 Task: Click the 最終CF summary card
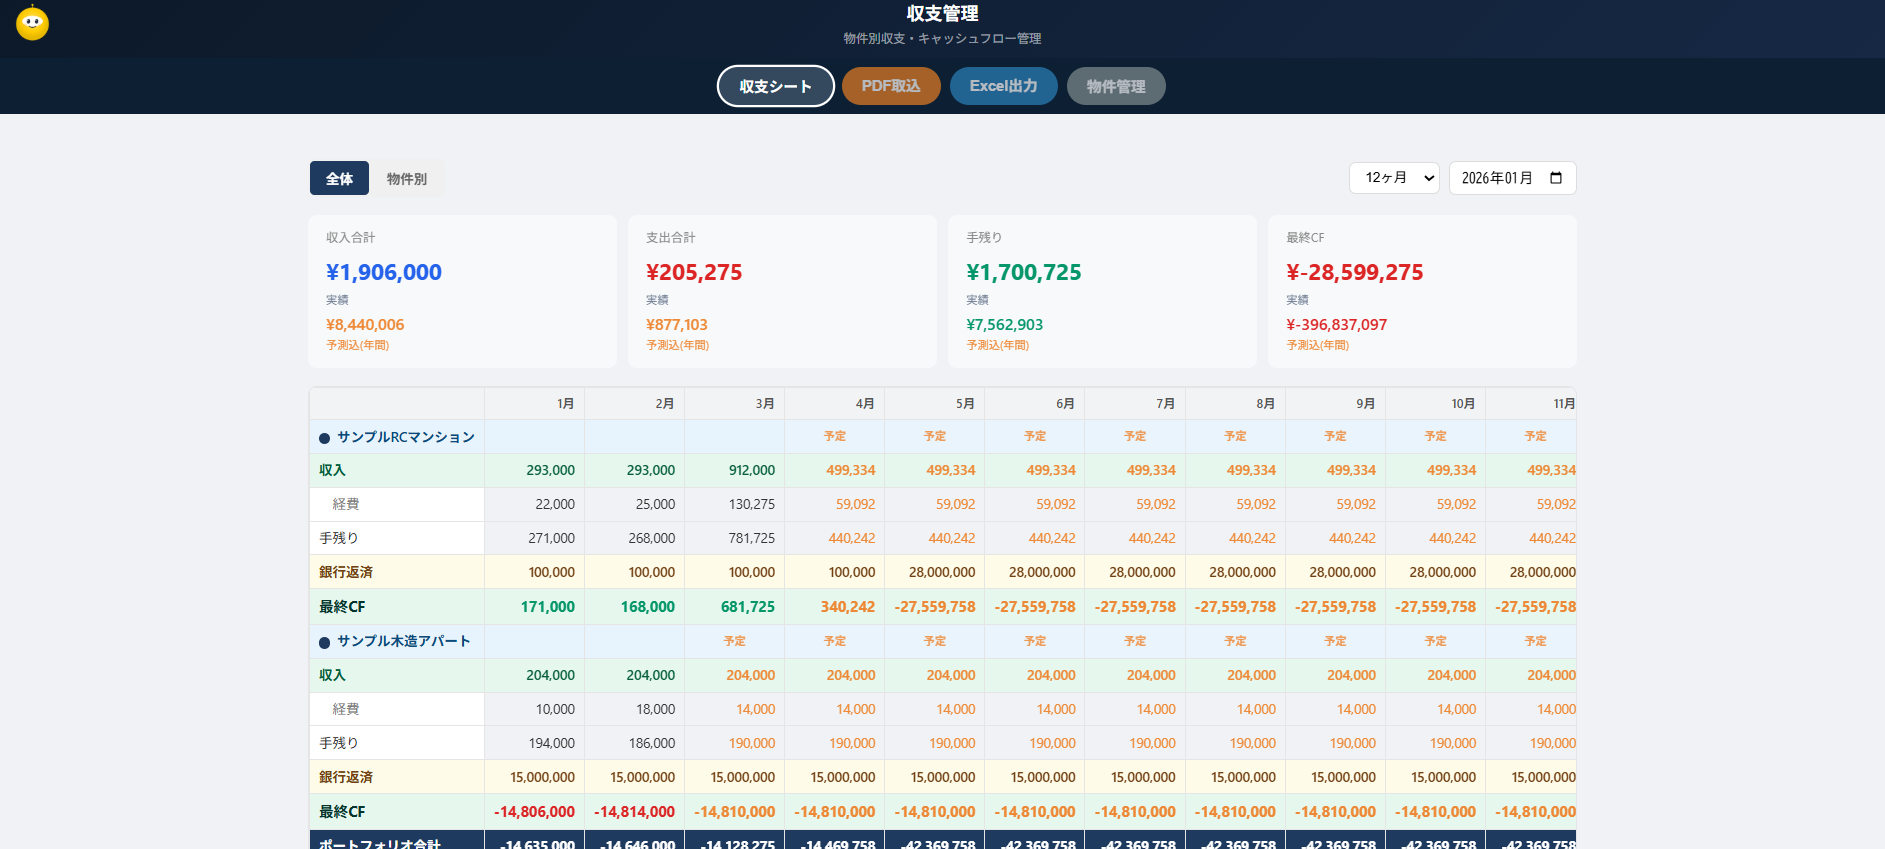pyautogui.click(x=1422, y=291)
